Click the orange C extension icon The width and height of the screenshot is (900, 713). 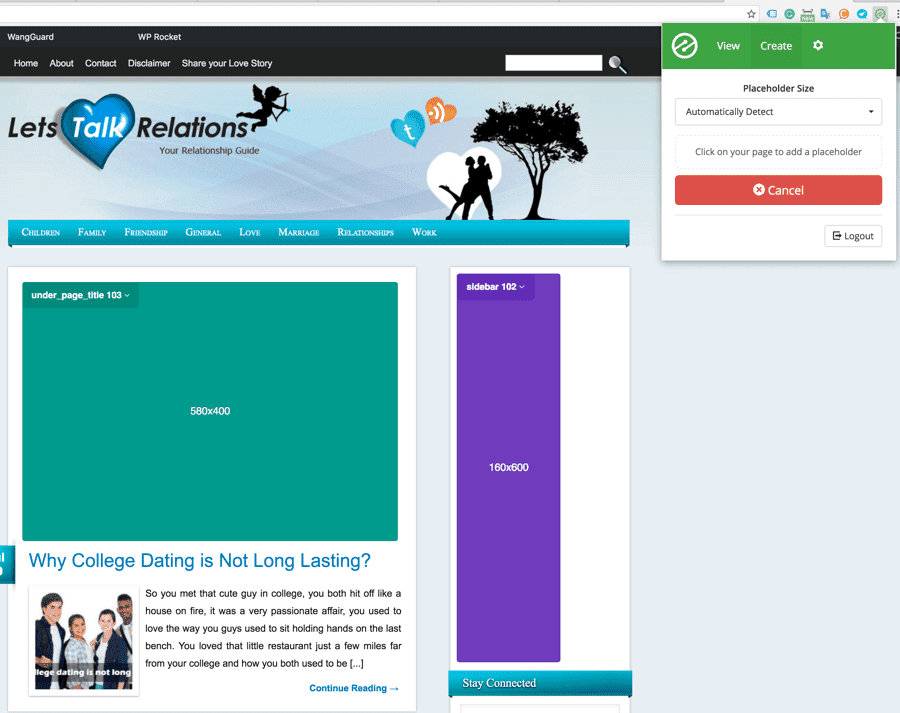coord(844,14)
